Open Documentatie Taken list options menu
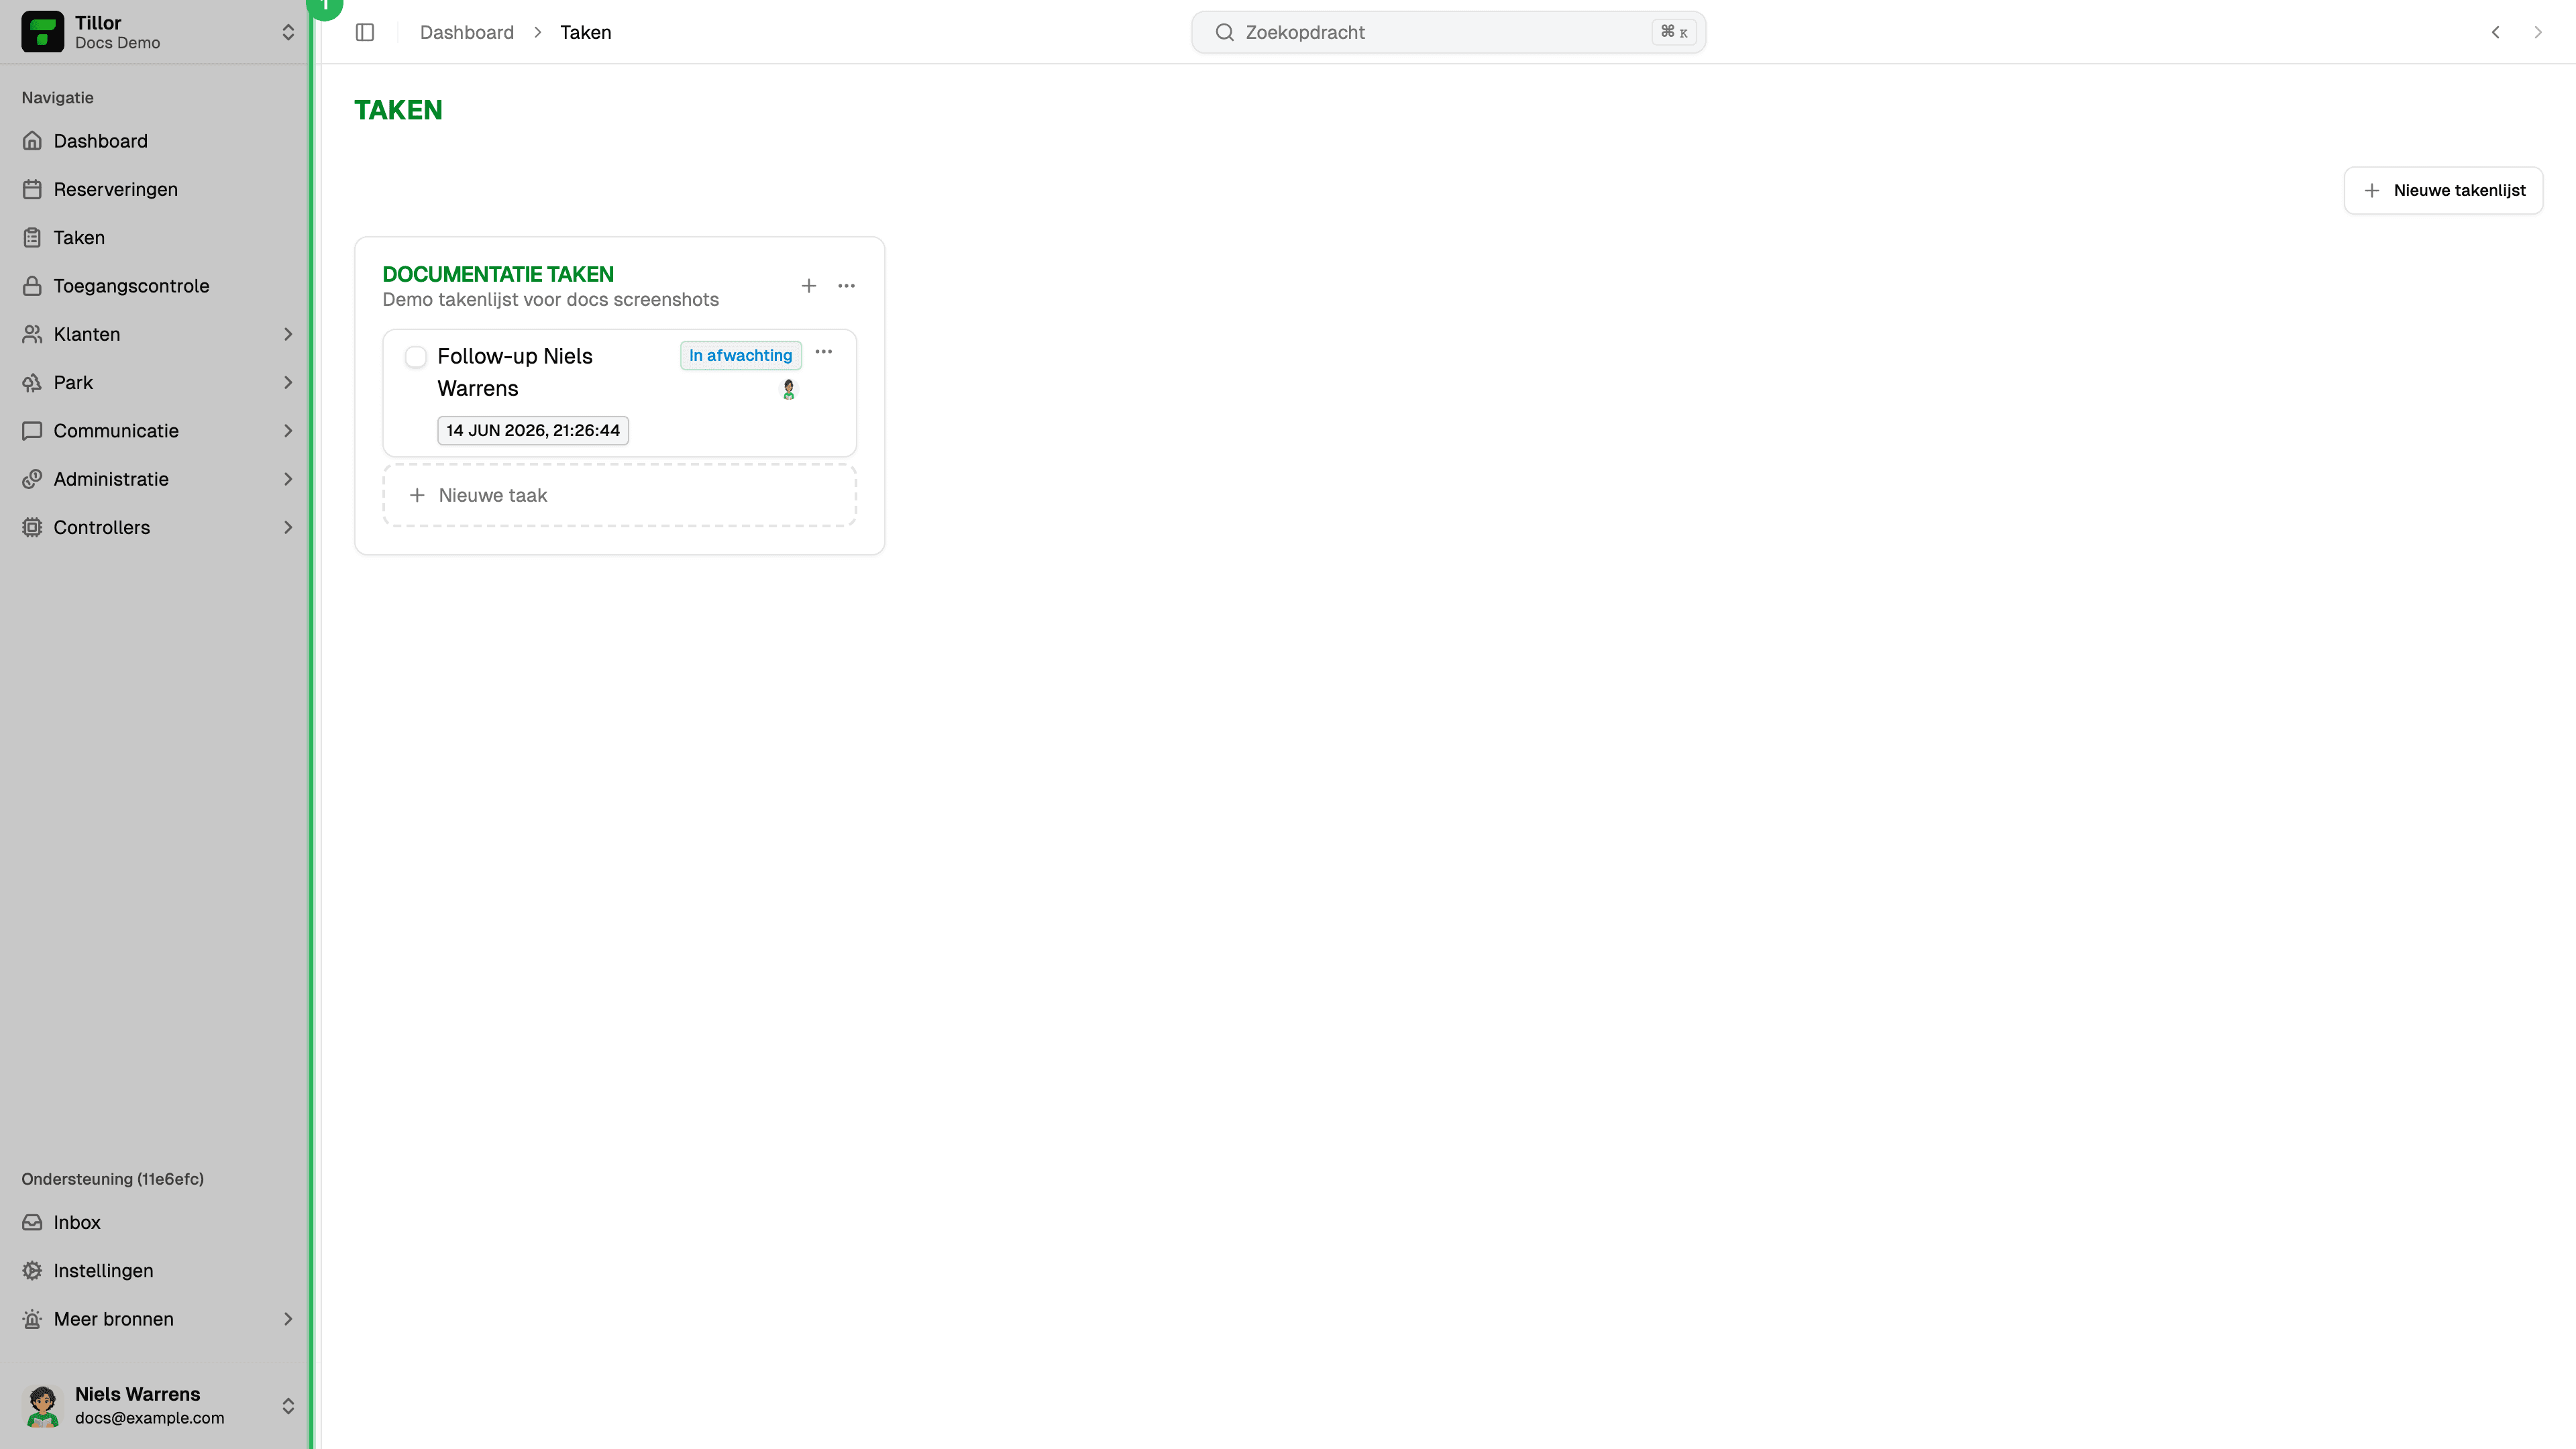Screen dimensions: 2576x1449 (846, 286)
